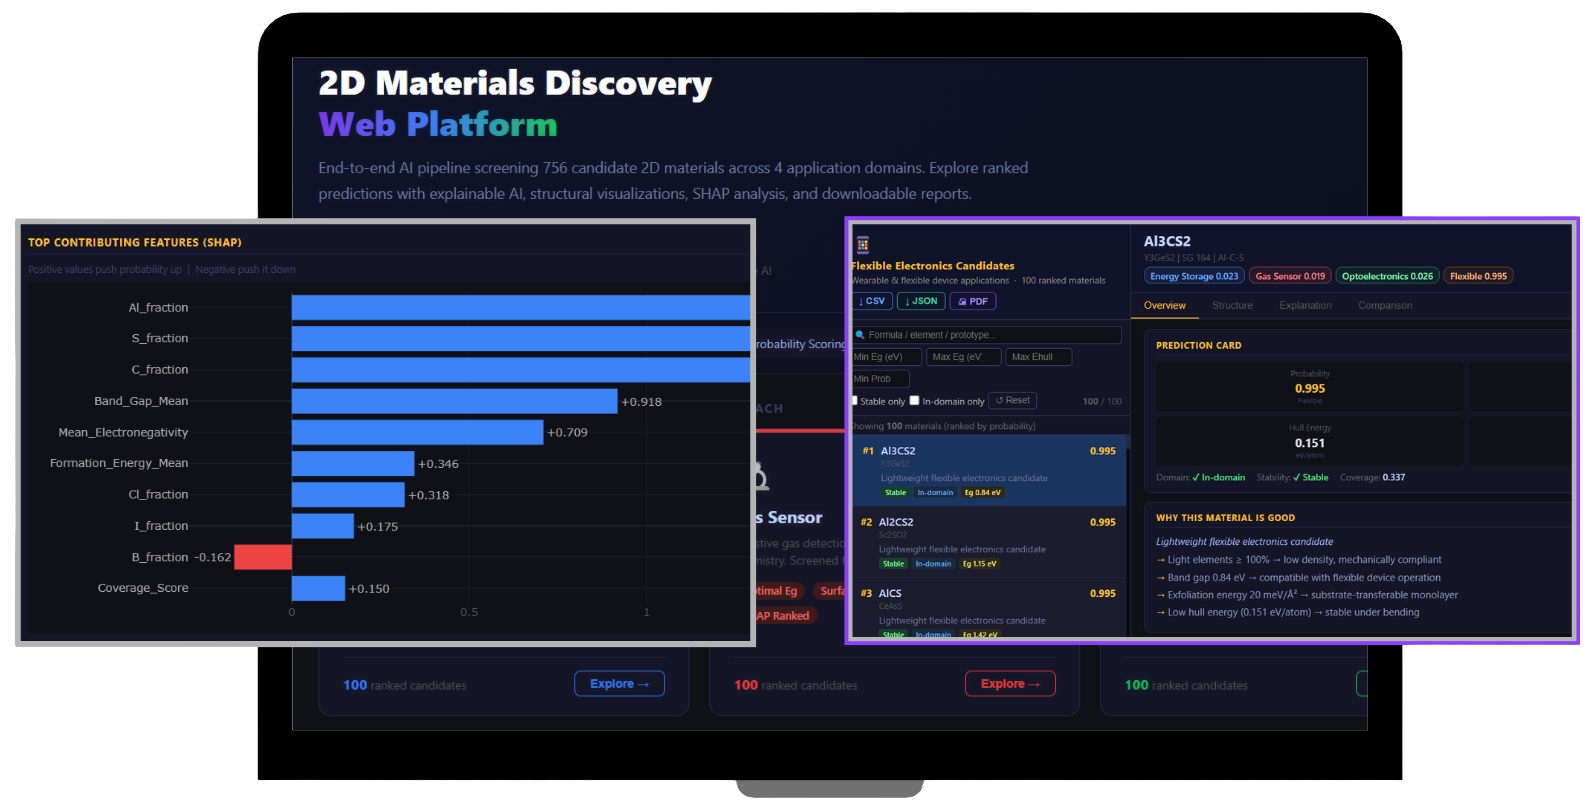Click the 2D Materials Discovery title

[515, 83]
